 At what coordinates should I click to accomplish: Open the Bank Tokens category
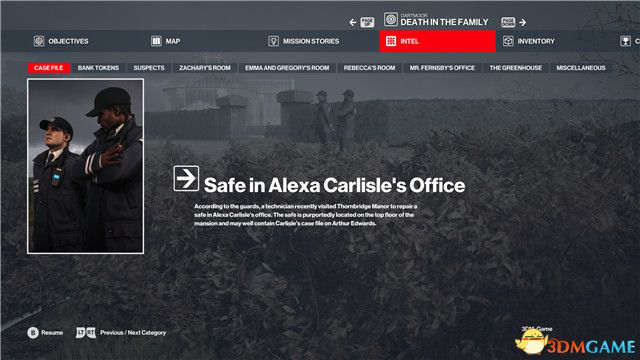[98, 68]
